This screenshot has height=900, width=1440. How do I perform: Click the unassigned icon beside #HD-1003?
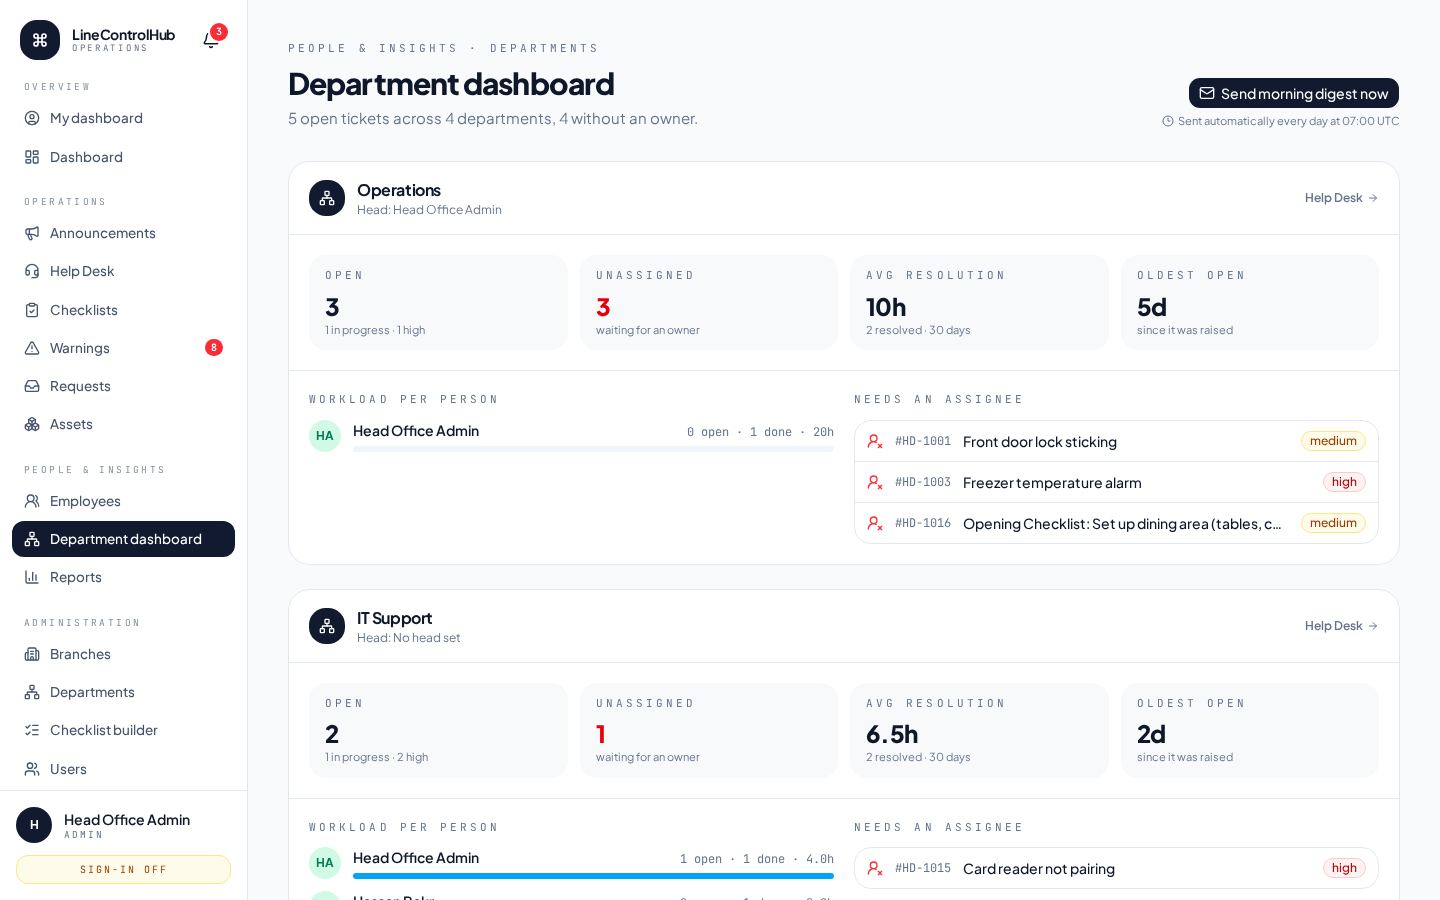tap(875, 482)
